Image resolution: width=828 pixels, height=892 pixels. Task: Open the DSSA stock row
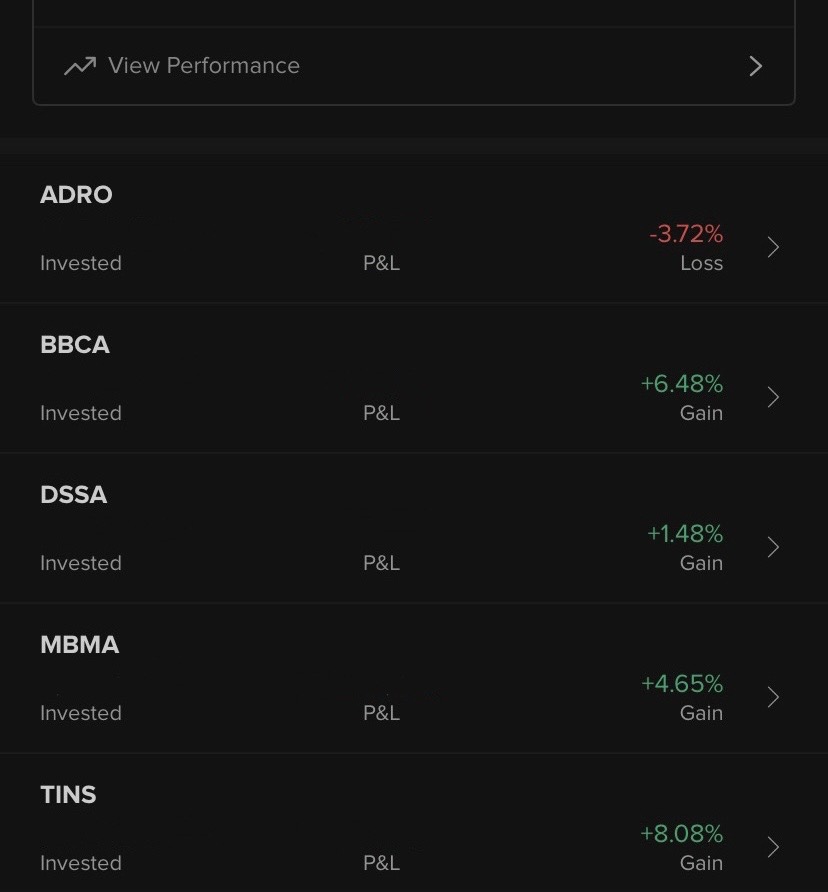click(73, 495)
